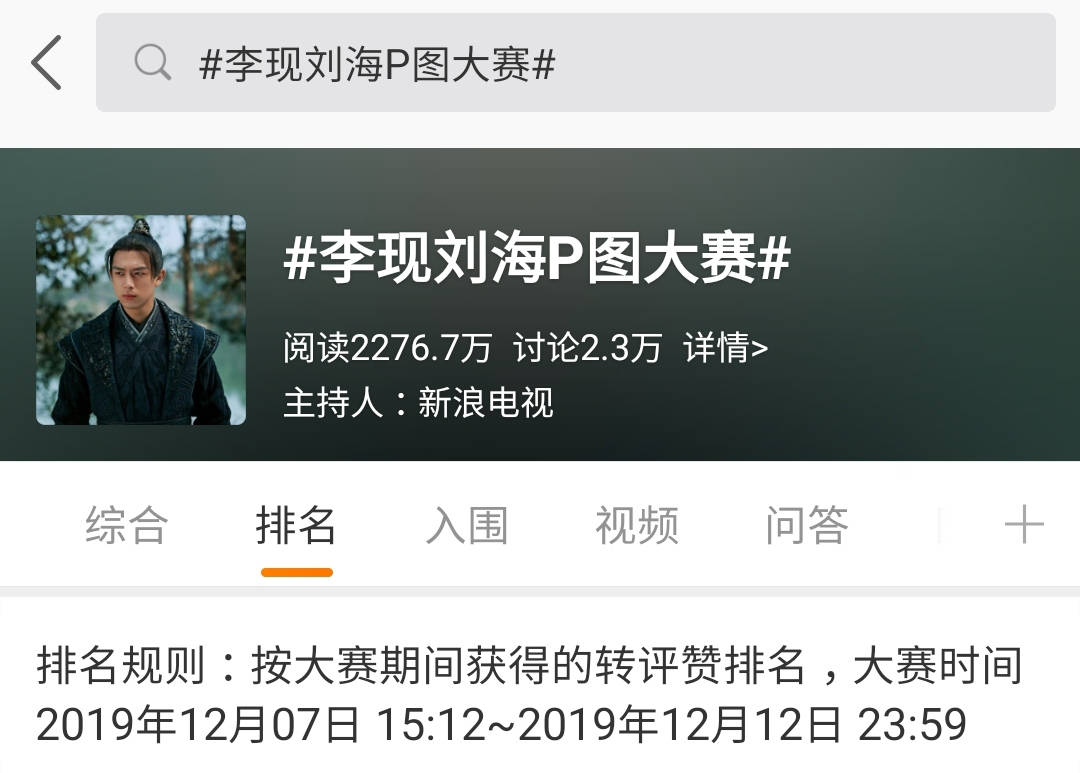1080x773 pixels.
Task: Select the 排名 tab
Action: [296, 525]
